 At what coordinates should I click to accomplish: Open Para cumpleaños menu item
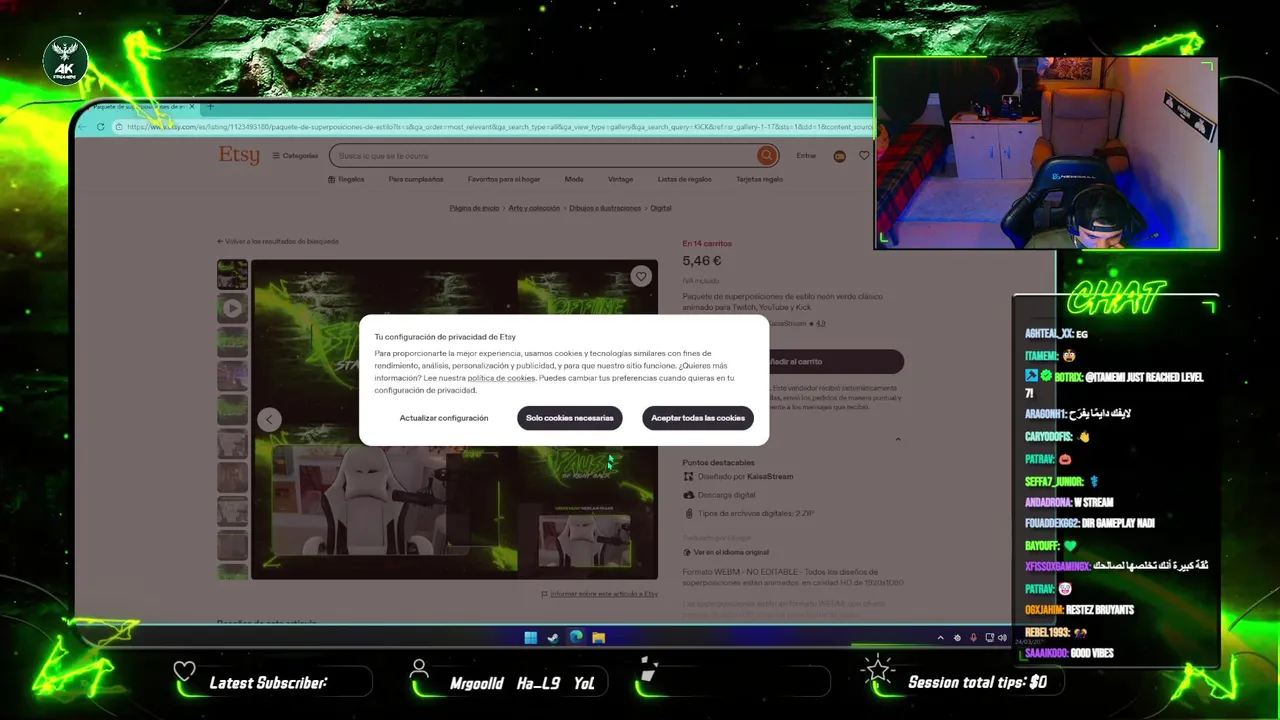click(416, 180)
